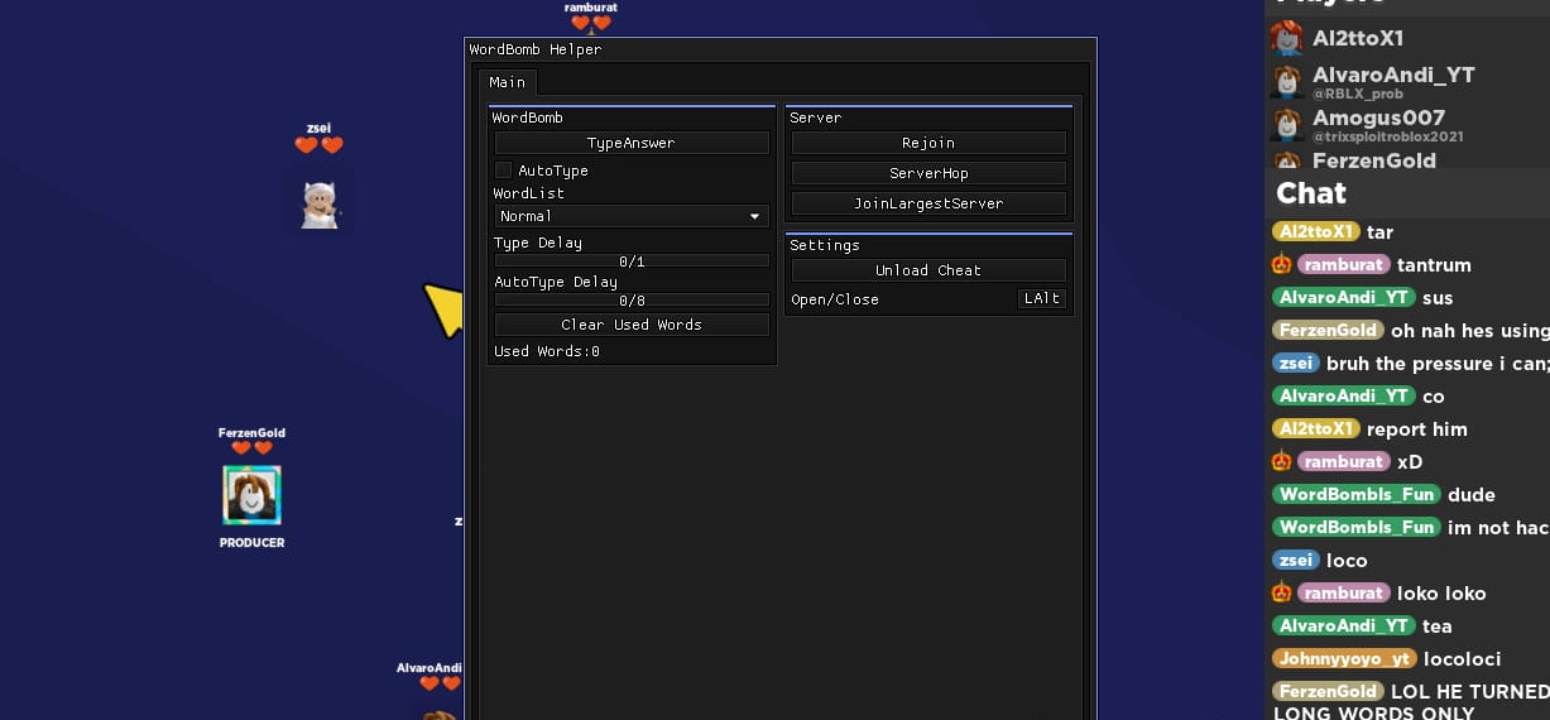Click the hearts under zsei's name
Image resolution: width=1550 pixels, height=720 pixels.
pyautogui.click(x=319, y=145)
